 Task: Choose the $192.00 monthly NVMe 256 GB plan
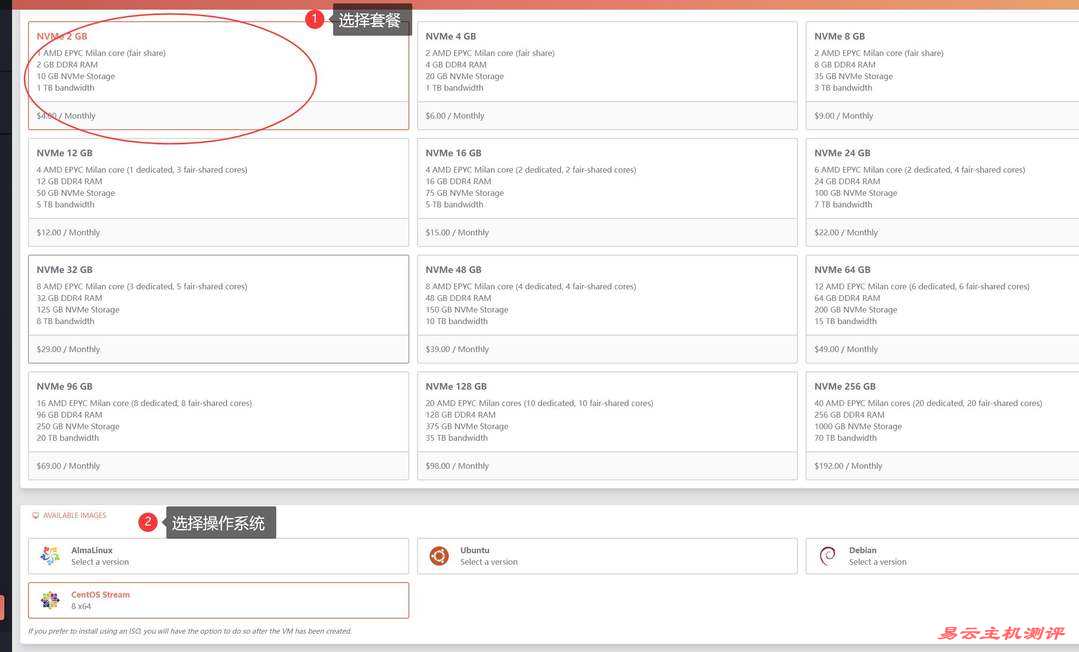tap(940, 425)
